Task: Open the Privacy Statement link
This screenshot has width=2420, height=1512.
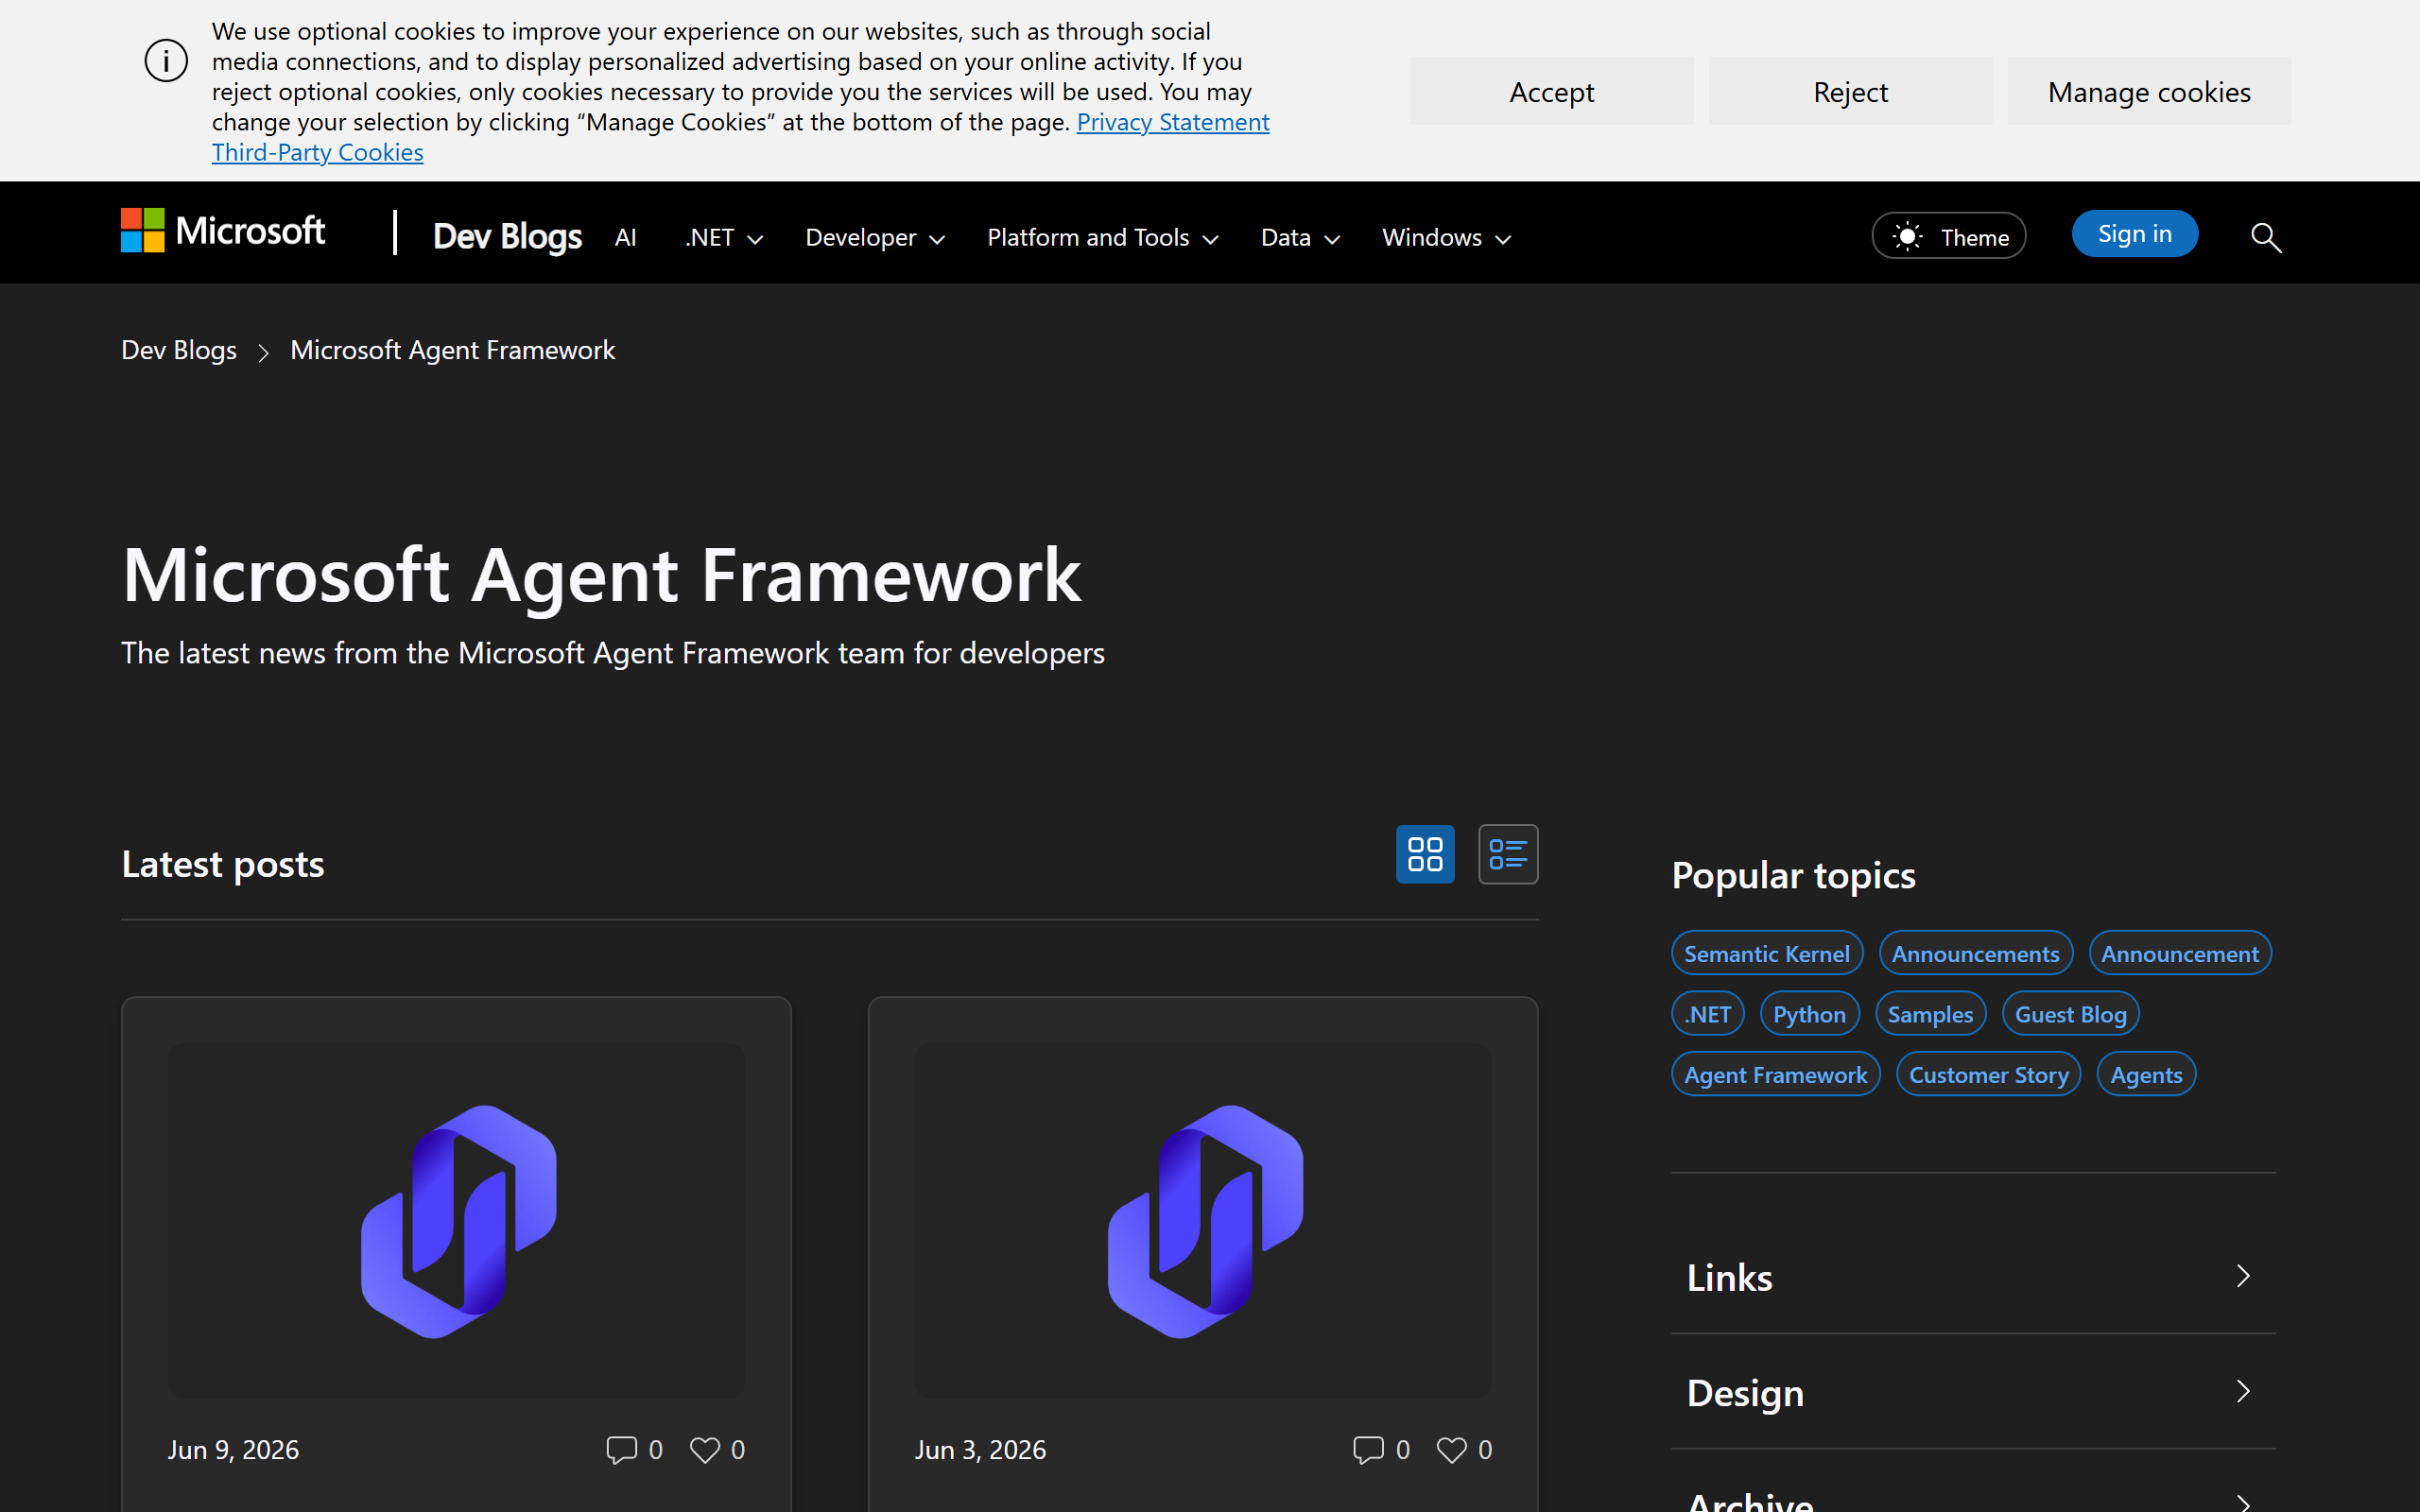Action: point(1172,122)
